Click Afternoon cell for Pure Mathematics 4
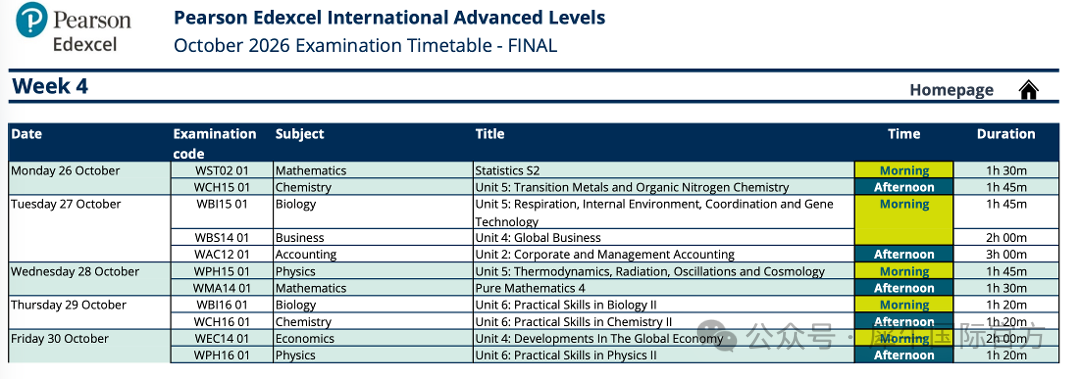 904,288
